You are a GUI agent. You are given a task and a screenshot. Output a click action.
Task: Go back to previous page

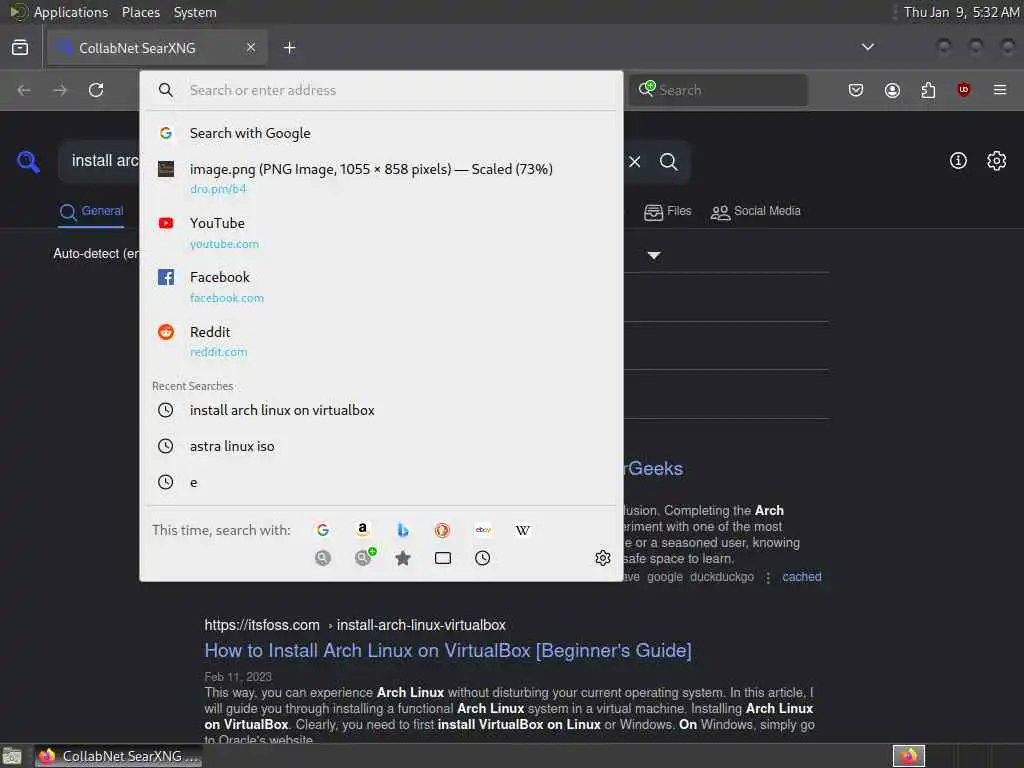point(24,90)
